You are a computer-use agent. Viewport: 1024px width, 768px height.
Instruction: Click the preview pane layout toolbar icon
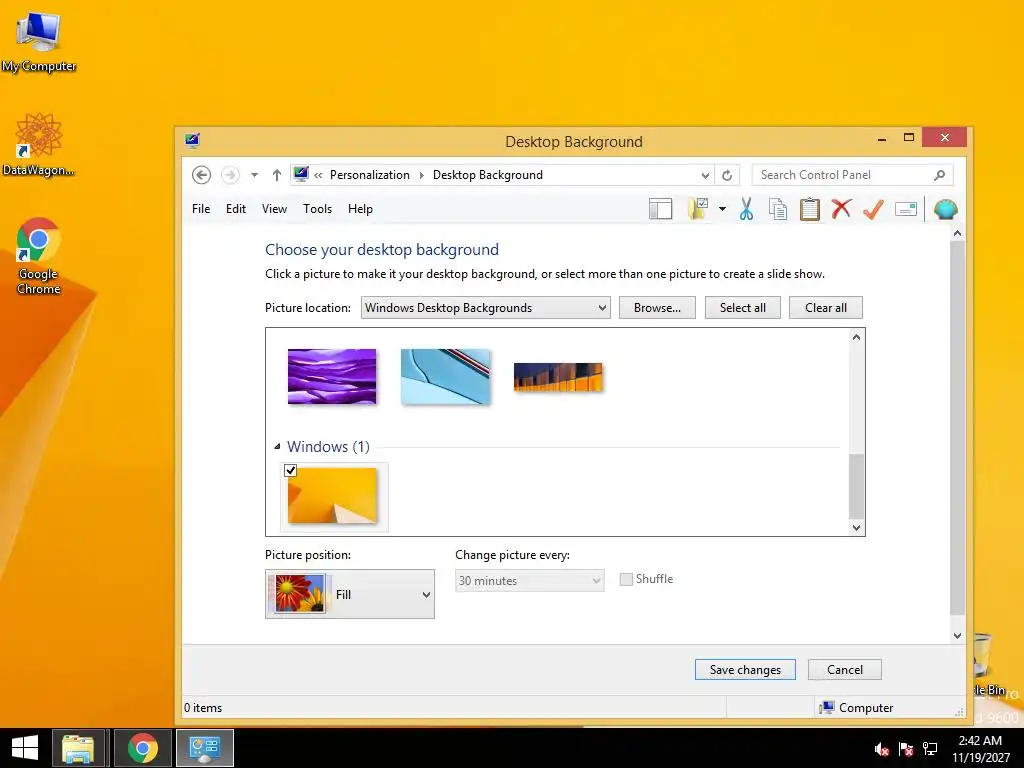pos(660,209)
